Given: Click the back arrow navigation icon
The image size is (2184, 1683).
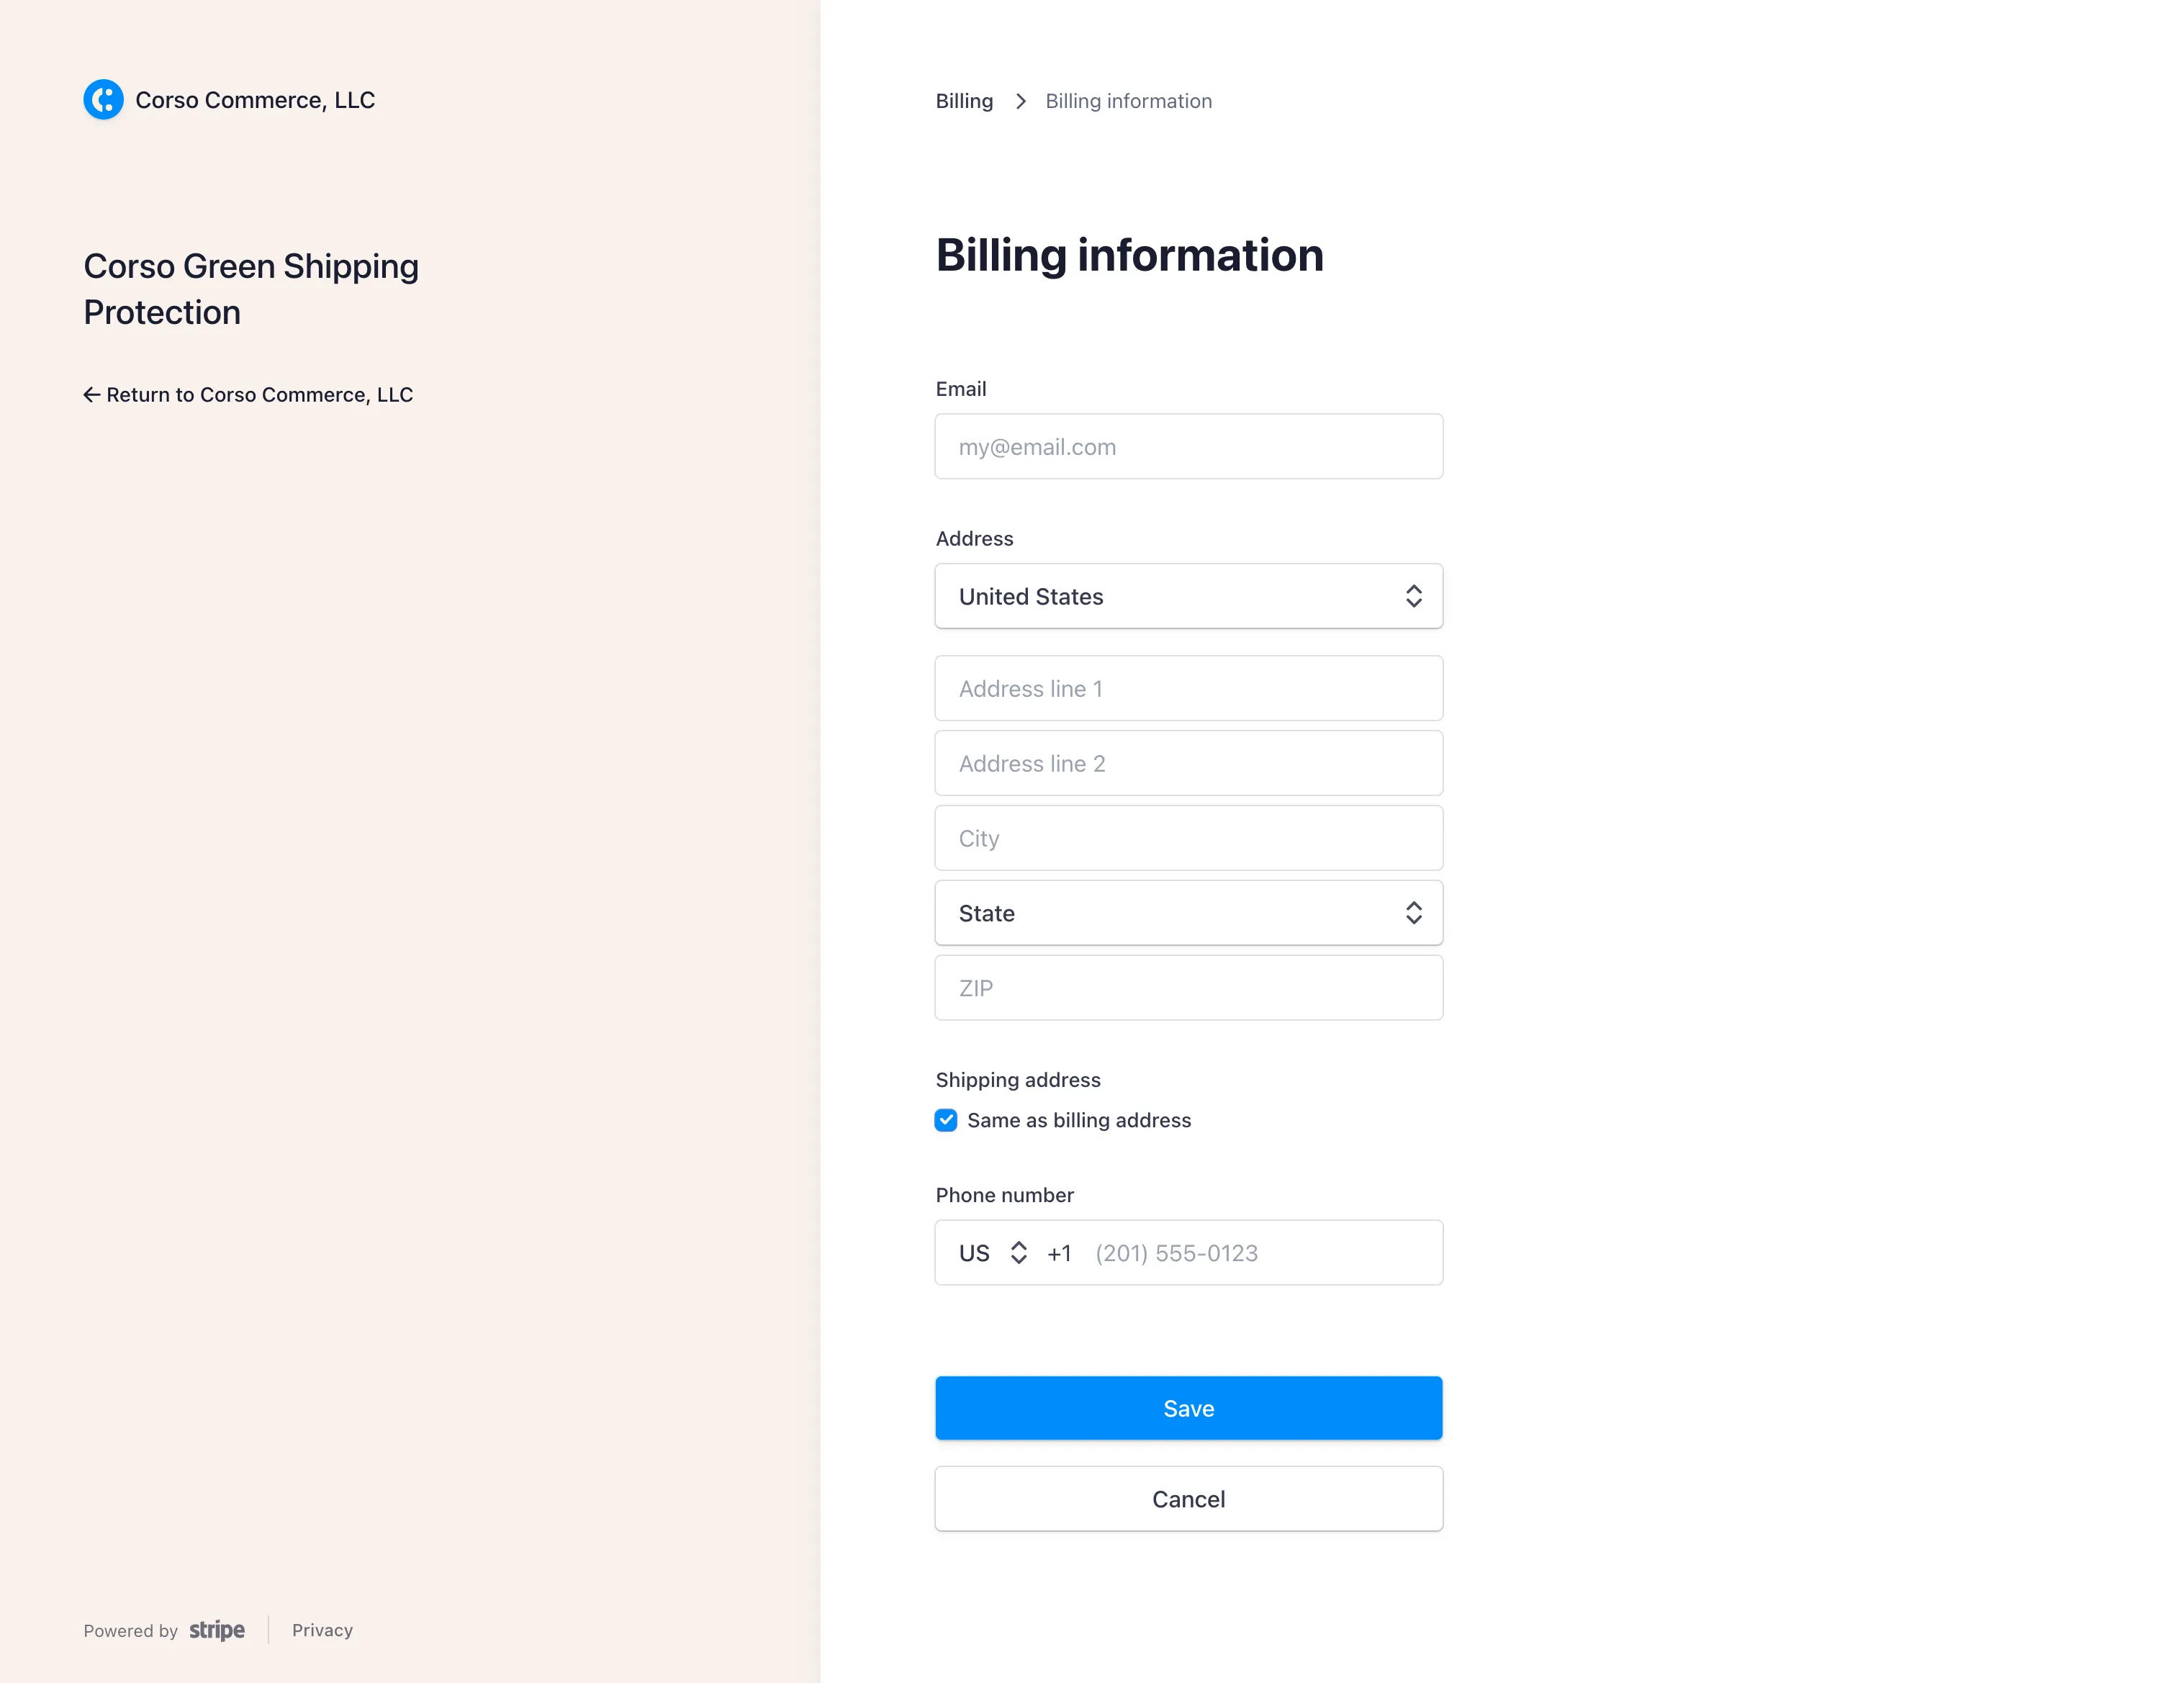Looking at the screenshot, I should [92, 394].
